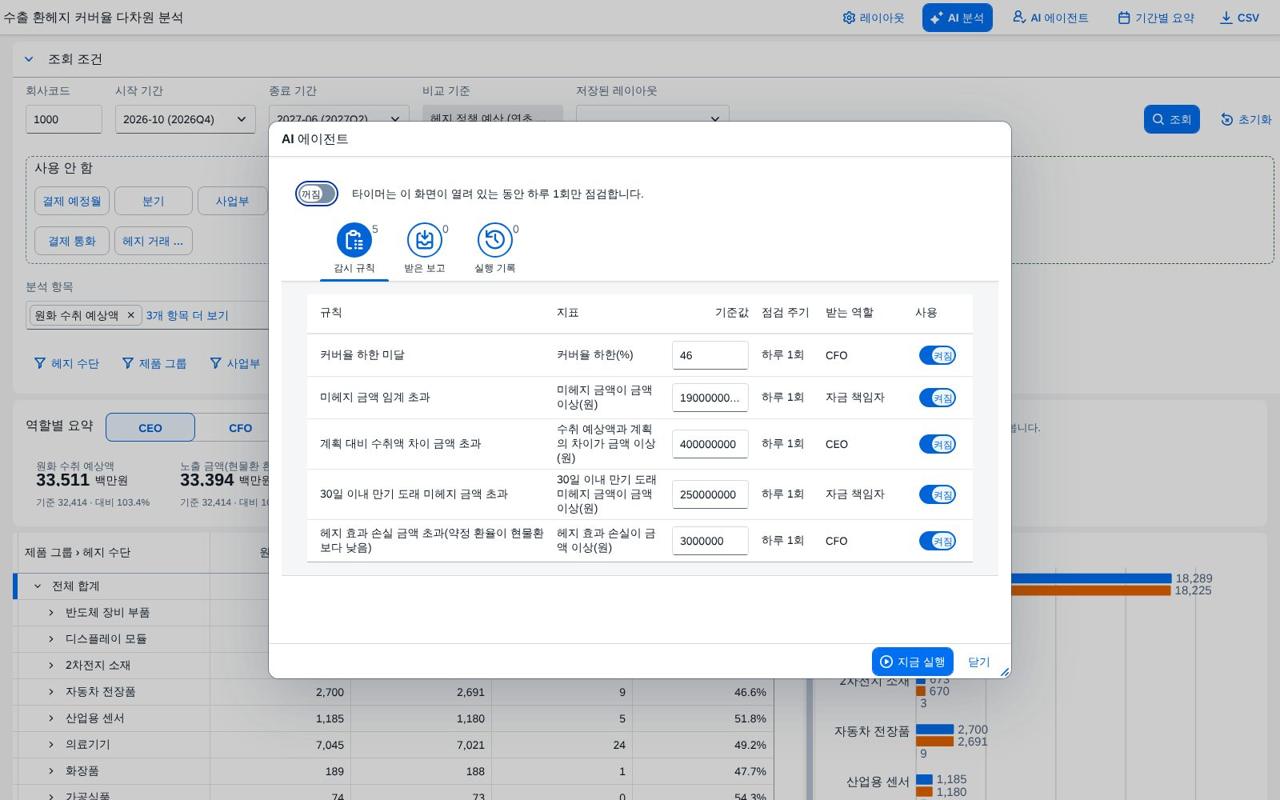Toggle 계획 대비 수취액 차이 rule switch
This screenshot has height=800, width=1280.
[x=937, y=444]
